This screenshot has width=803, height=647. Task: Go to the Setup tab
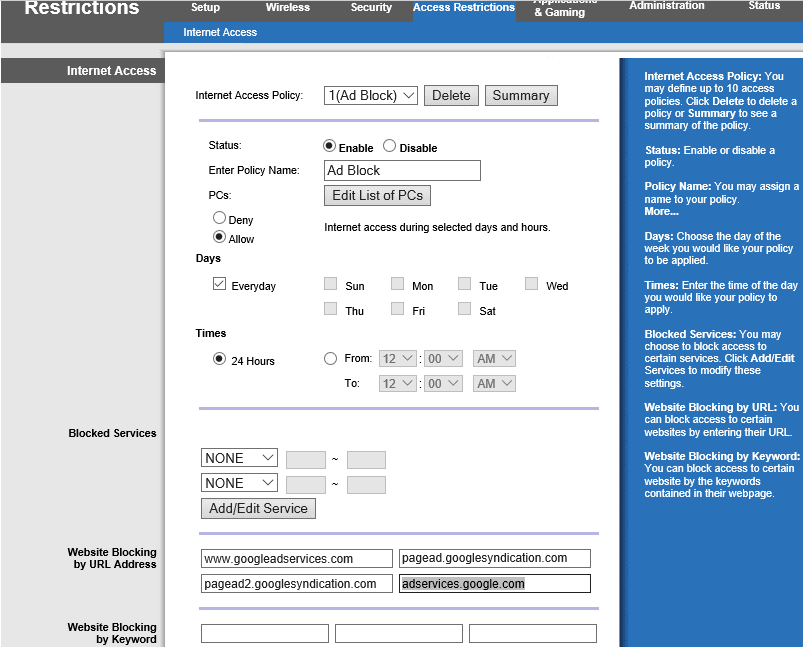pos(205,7)
